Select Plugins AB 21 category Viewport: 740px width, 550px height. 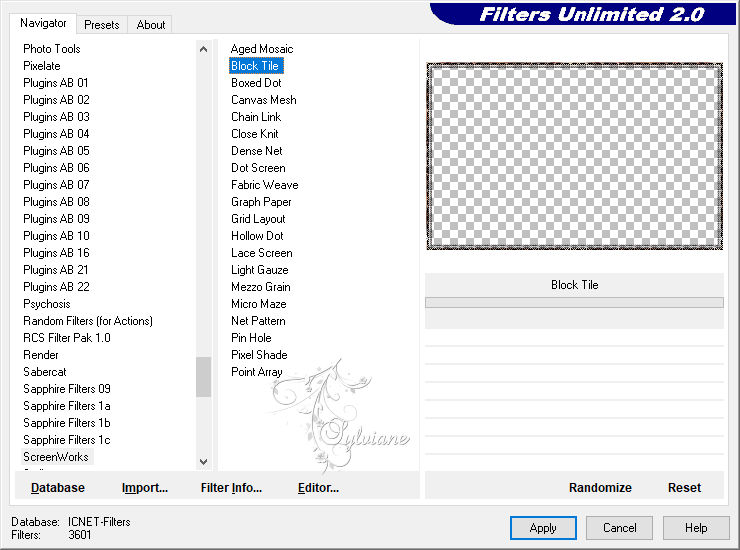click(56, 270)
